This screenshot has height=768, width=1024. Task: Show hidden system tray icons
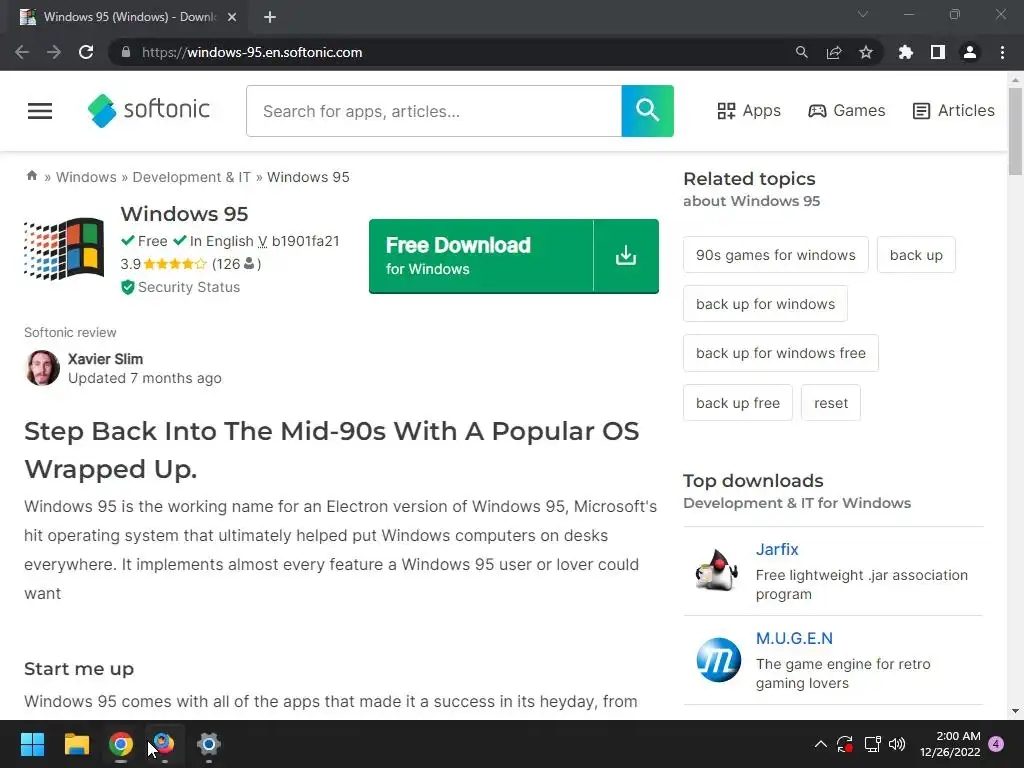coord(821,744)
